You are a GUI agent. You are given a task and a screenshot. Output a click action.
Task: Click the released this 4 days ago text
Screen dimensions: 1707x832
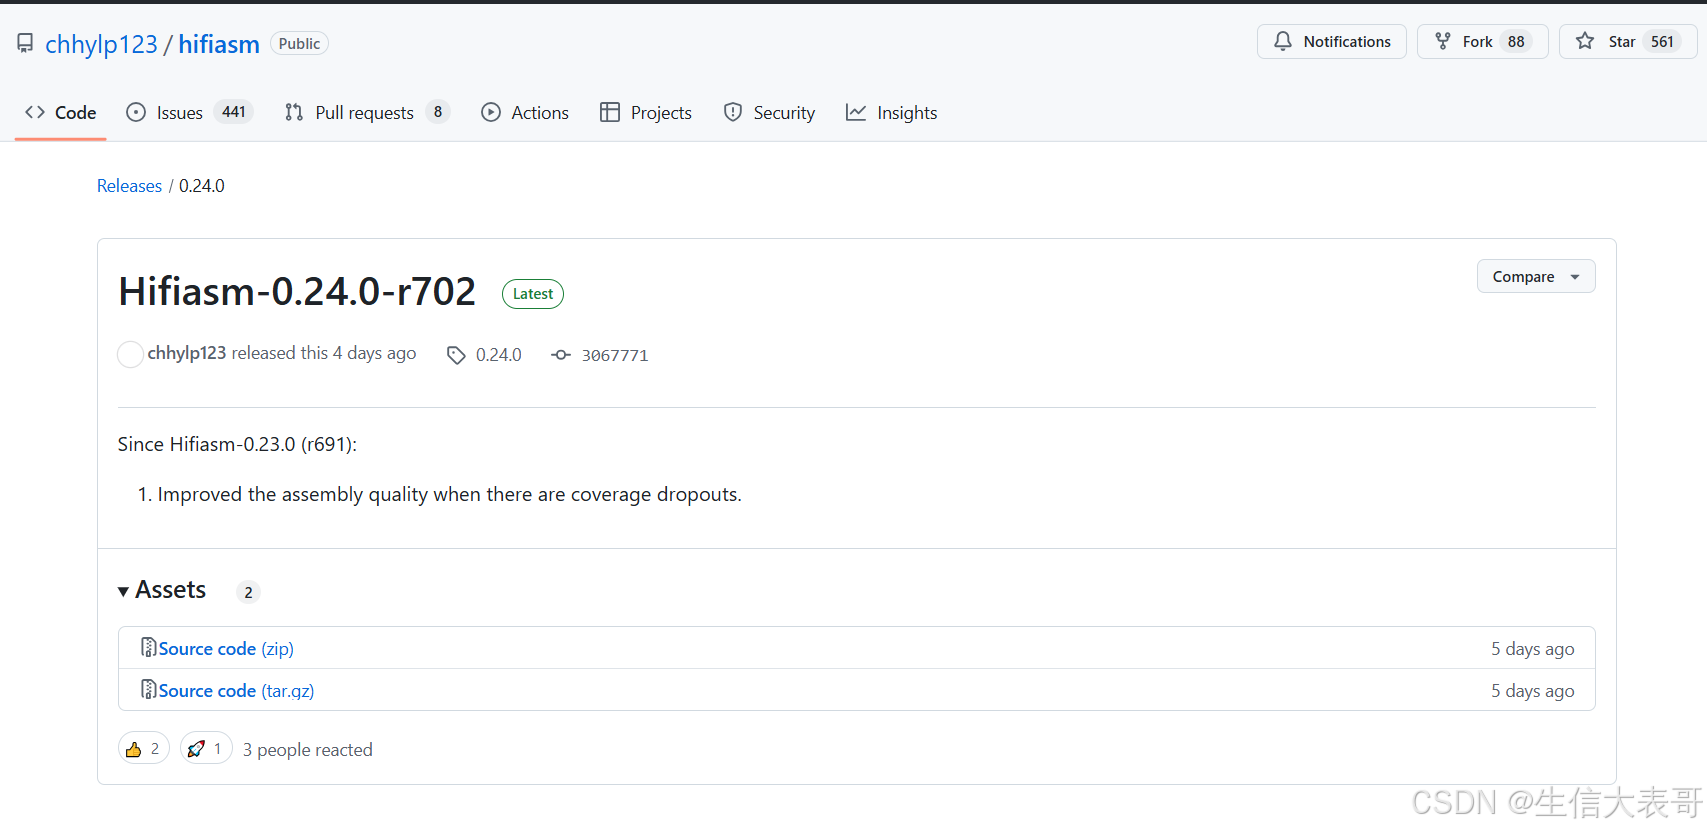coord(324,353)
